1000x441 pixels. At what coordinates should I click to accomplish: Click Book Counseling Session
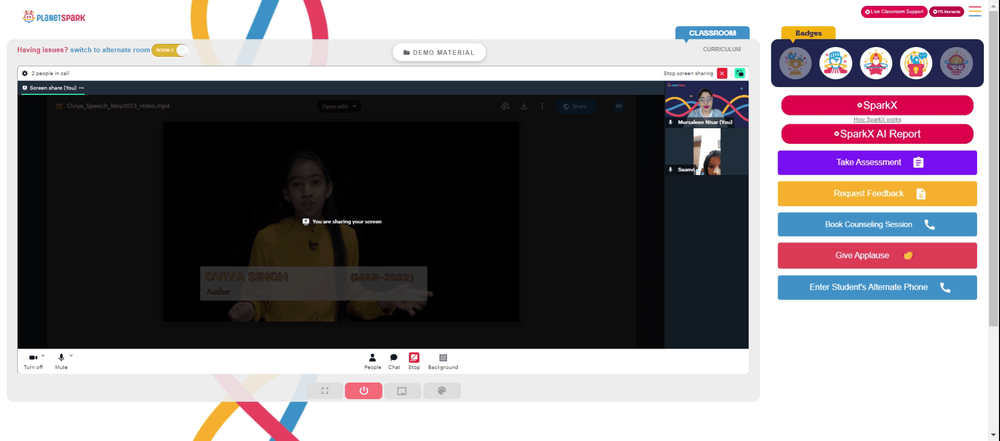877,225
